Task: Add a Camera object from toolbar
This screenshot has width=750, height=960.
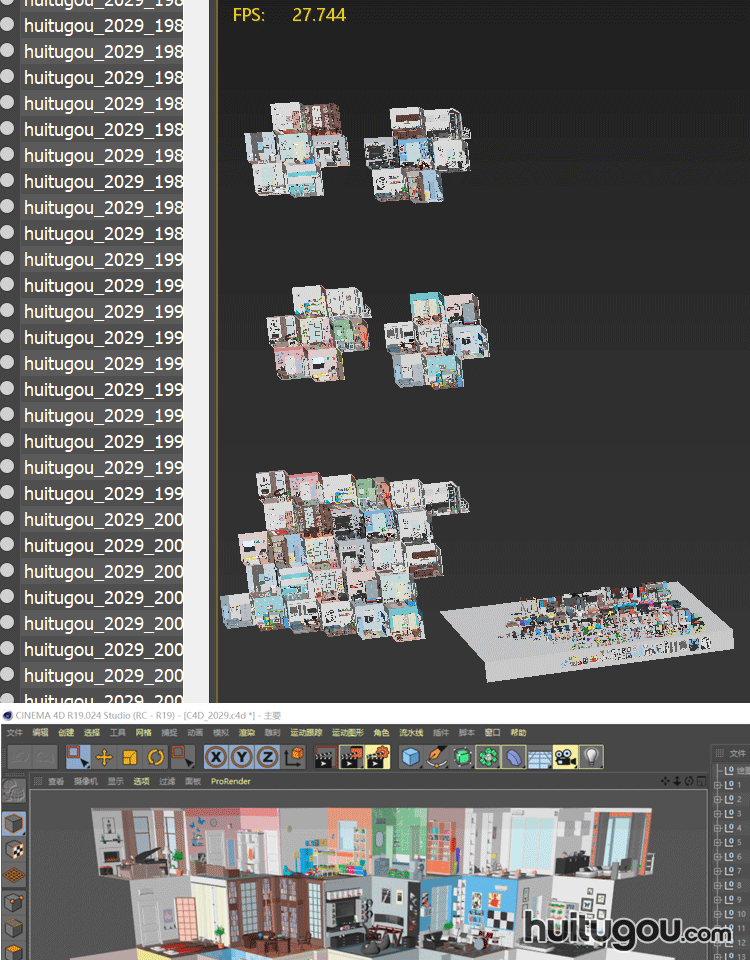Action: point(565,757)
